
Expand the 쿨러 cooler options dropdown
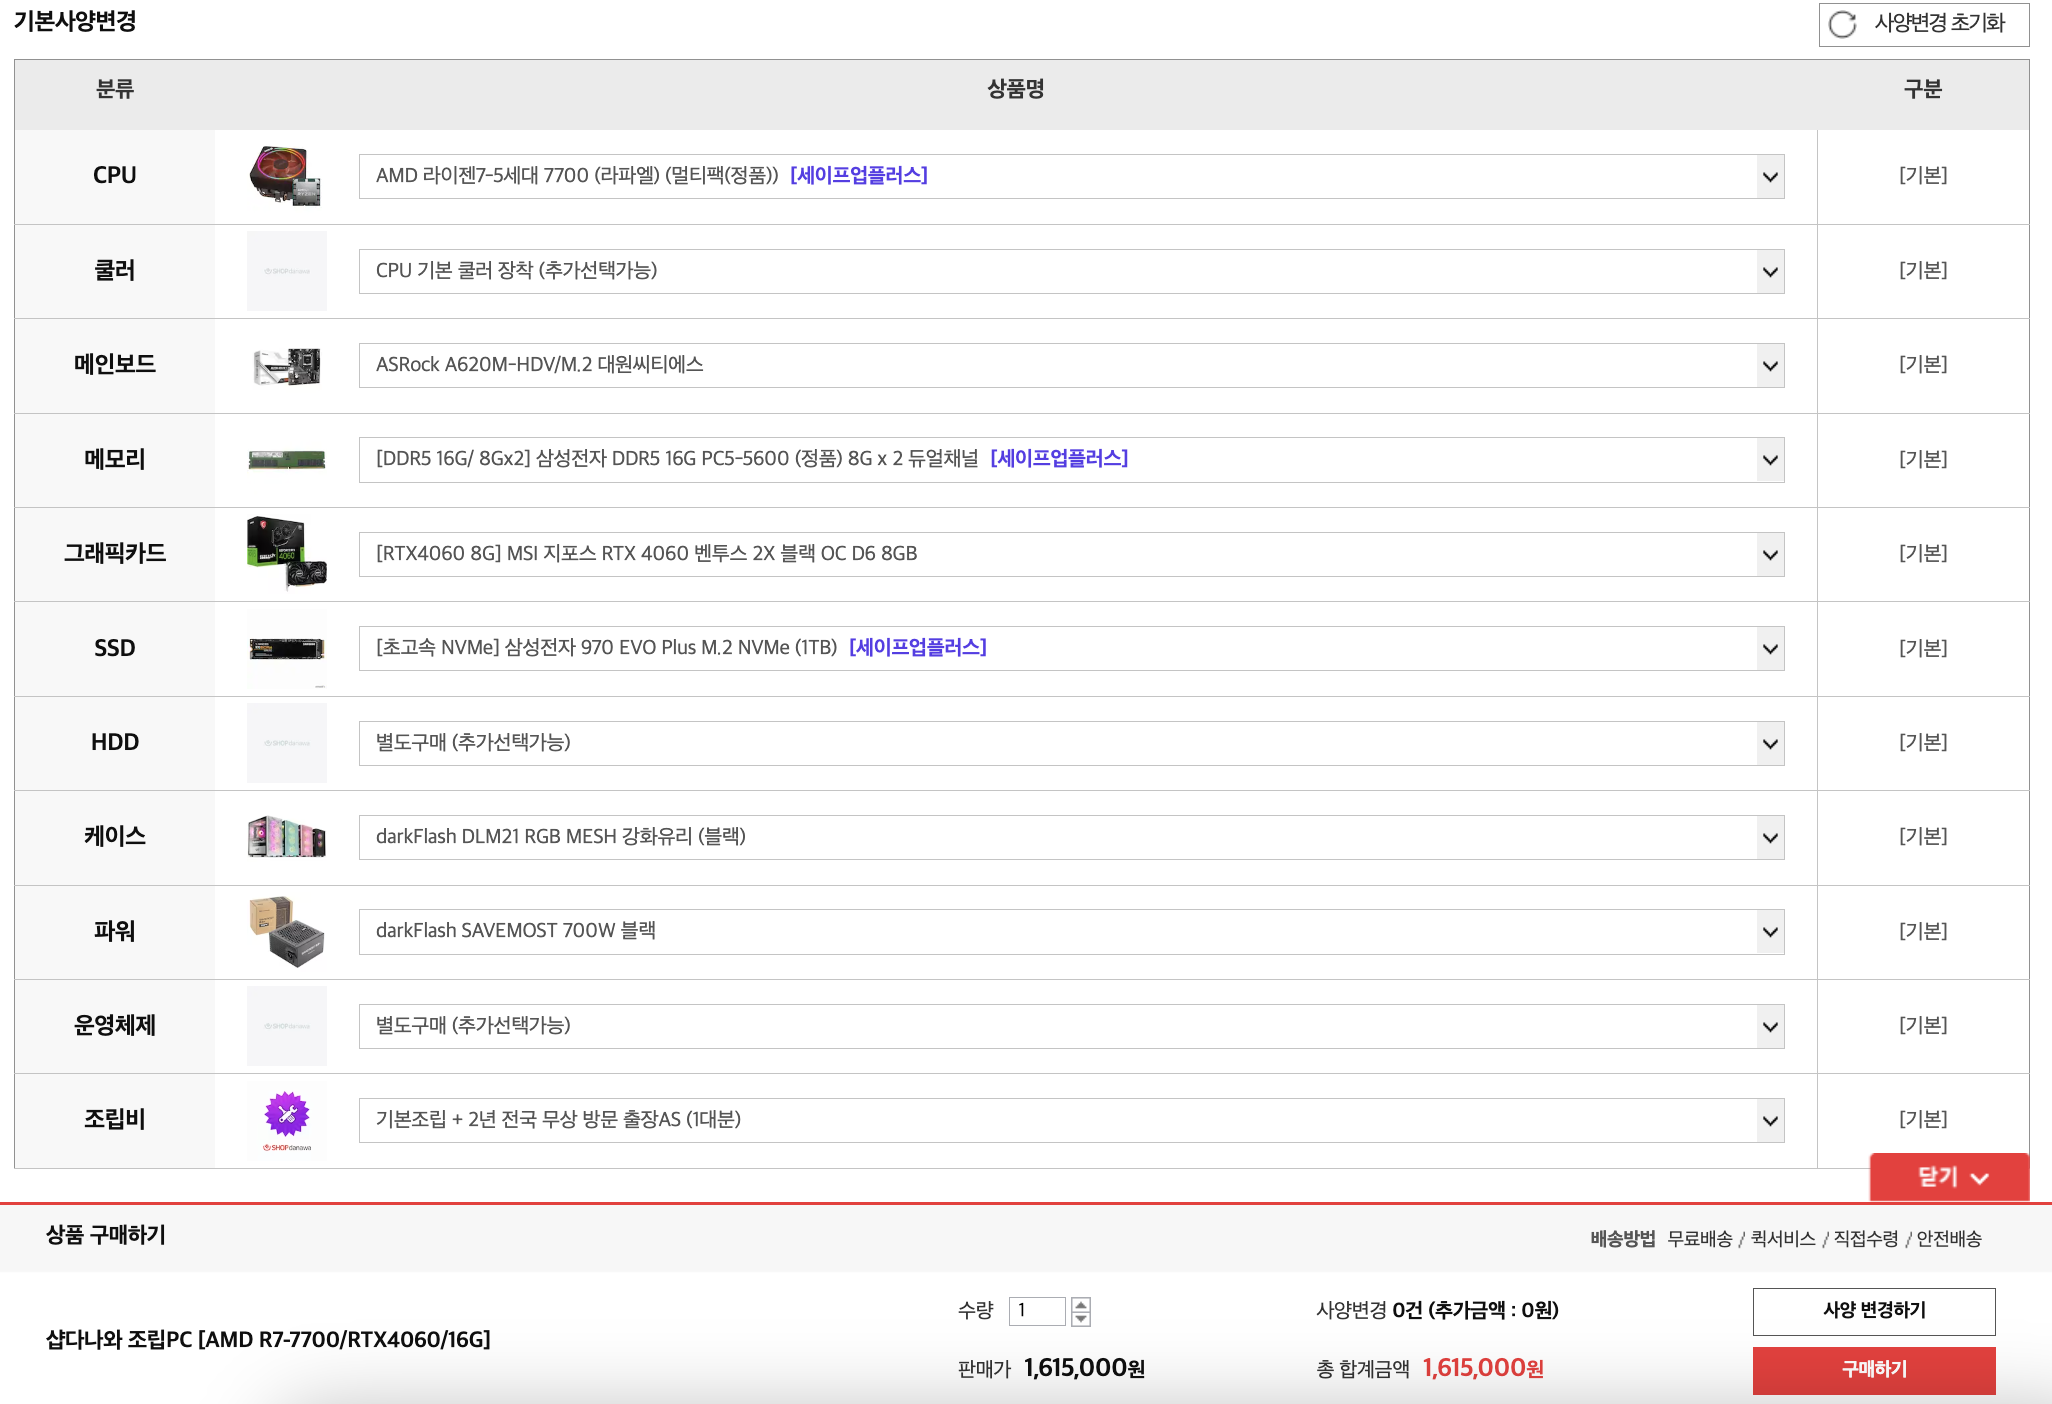point(1070,271)
